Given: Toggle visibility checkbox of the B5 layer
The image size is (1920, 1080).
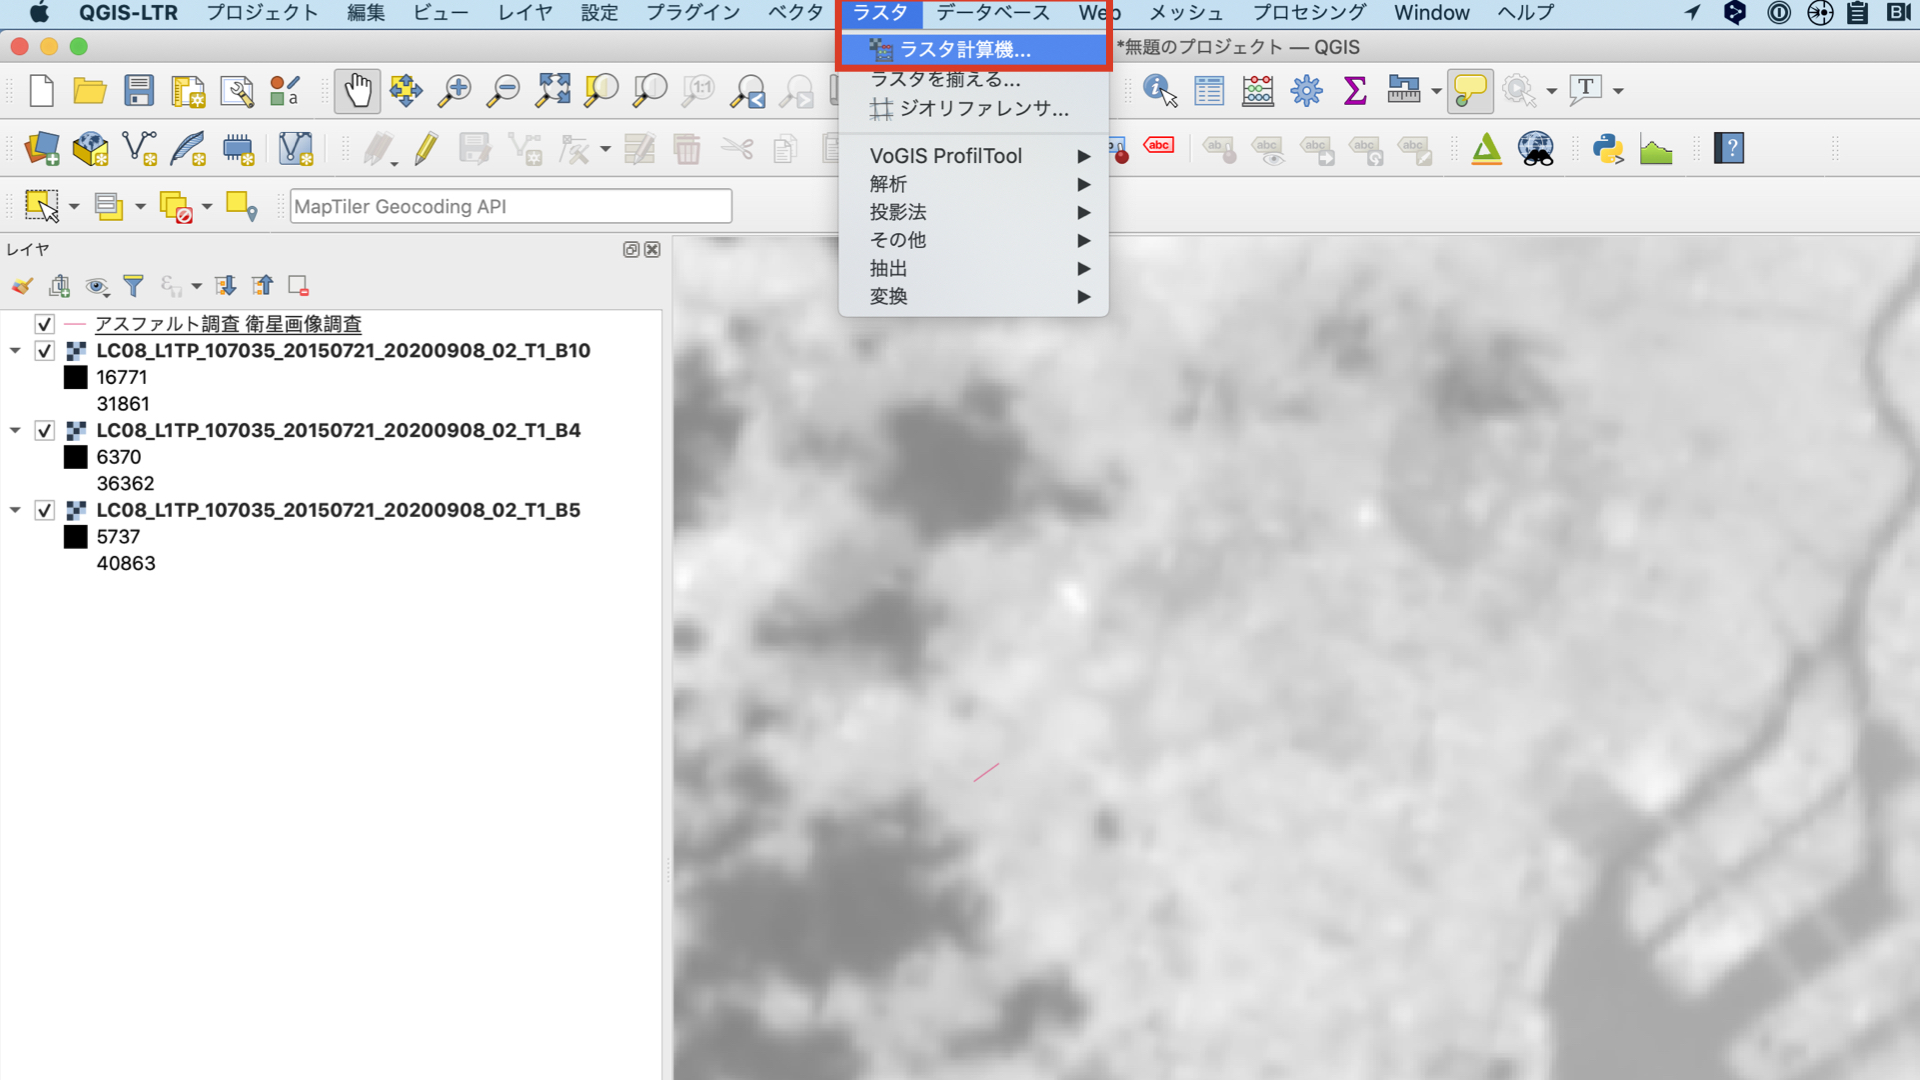Looking at the screenshot, I should point(44,510).
